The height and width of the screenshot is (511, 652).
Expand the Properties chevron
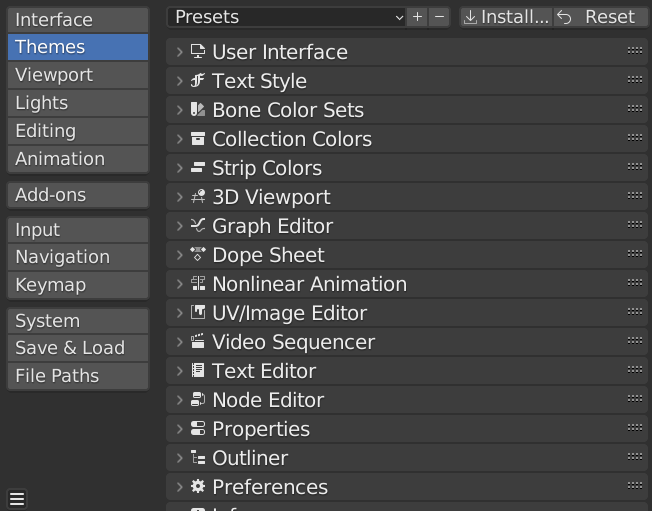[180, 429]
